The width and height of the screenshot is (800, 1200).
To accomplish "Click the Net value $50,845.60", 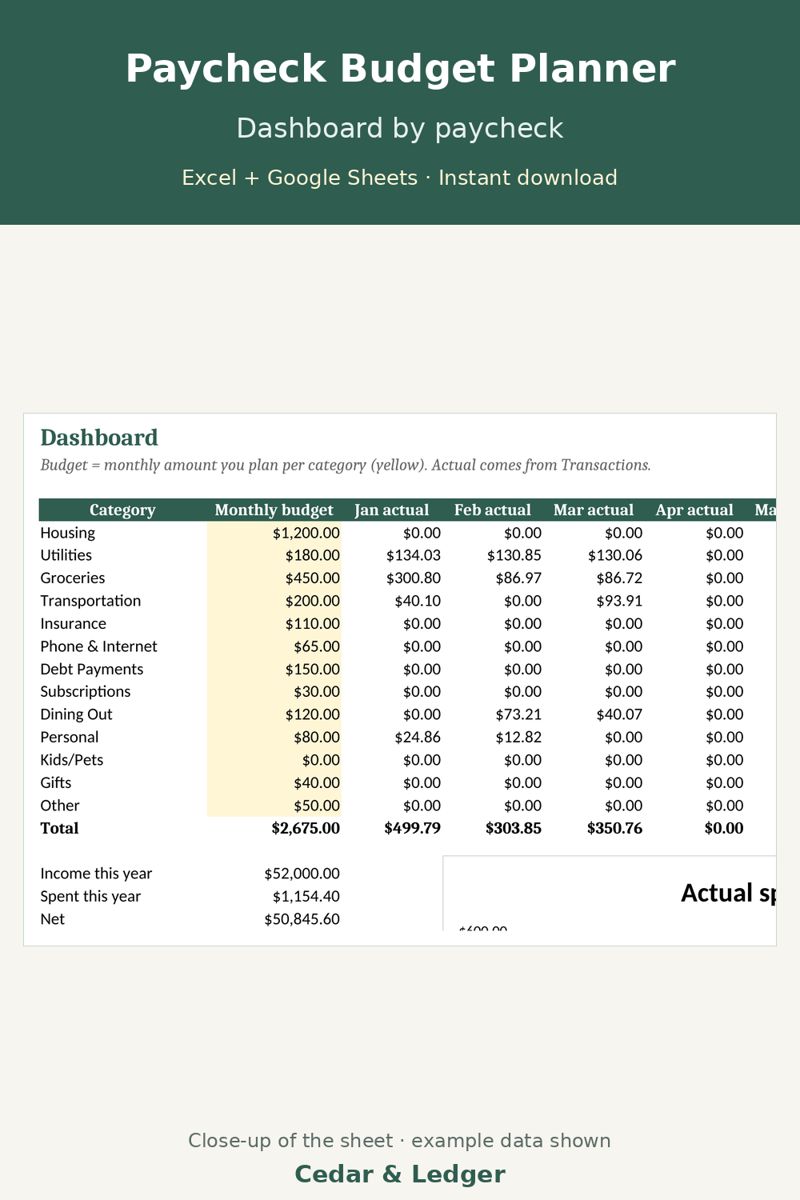I will tap(302, 919).
